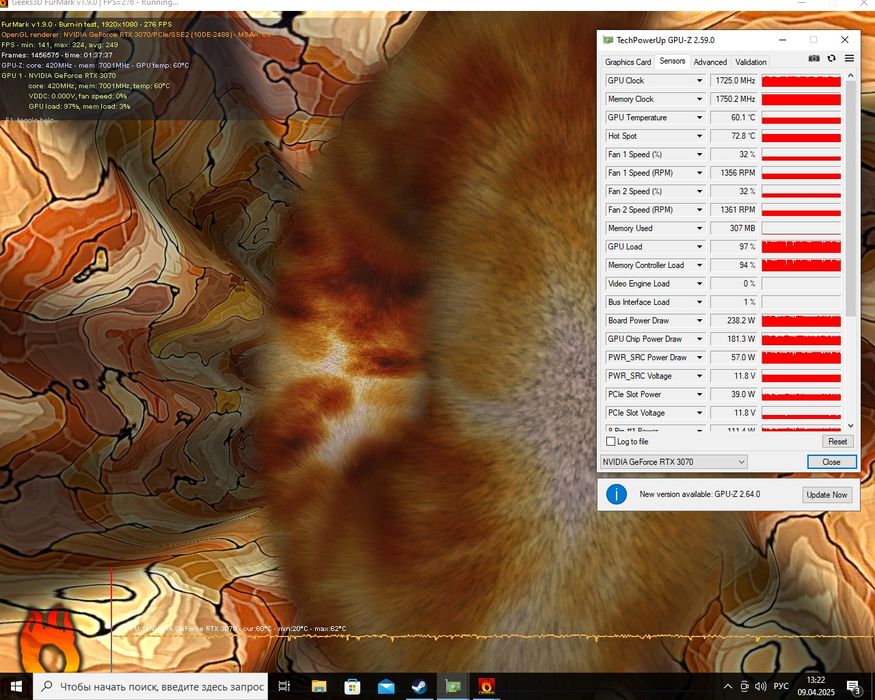Open NVIDIA GeForce RTX 3070 selector
The image size is (875, 700).
674,462
